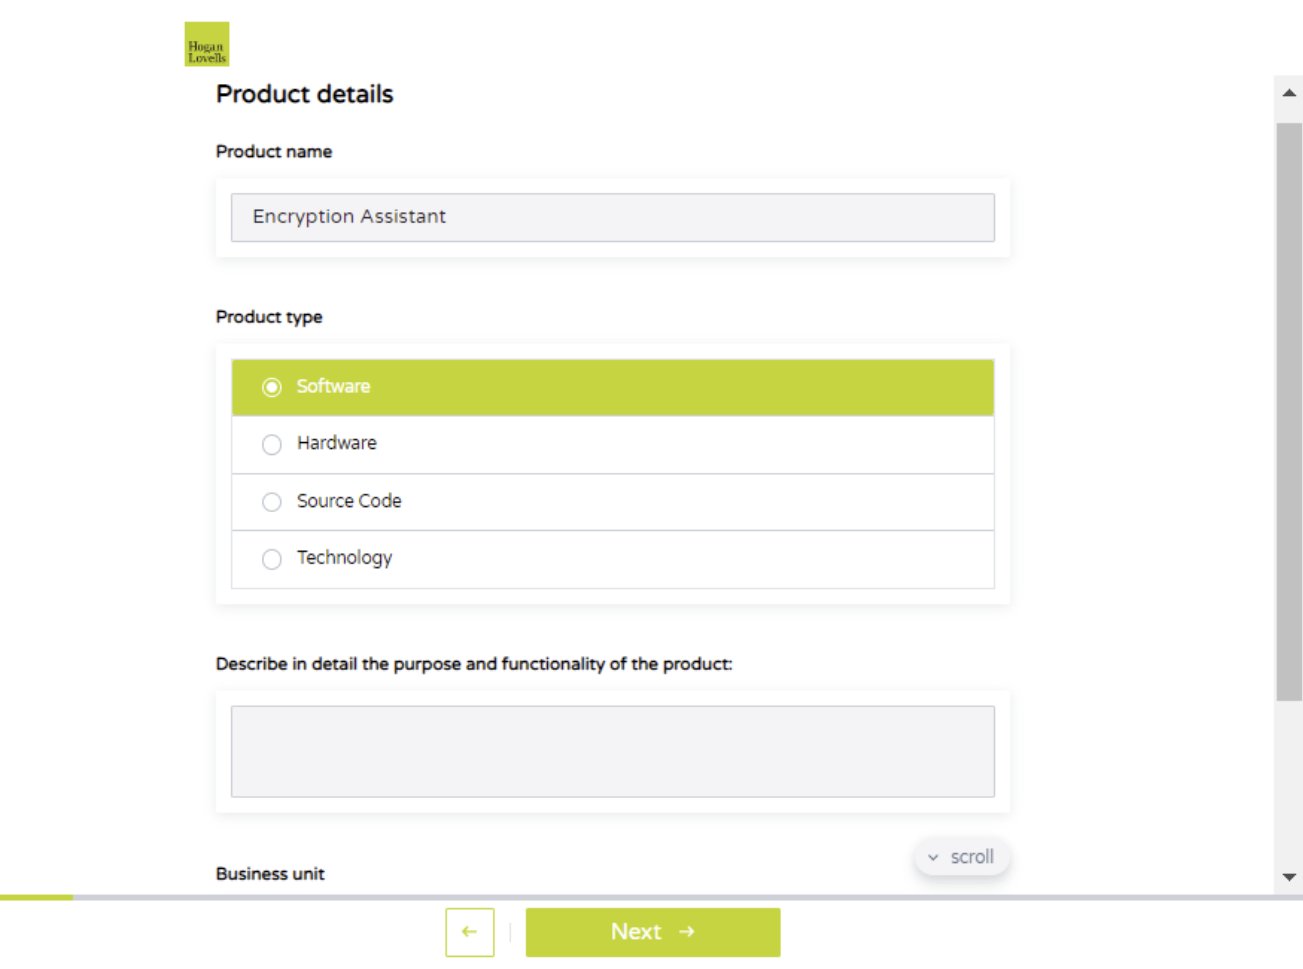Click the Product type label
This screenshot has height=969, width=1303.
(269, 317)
